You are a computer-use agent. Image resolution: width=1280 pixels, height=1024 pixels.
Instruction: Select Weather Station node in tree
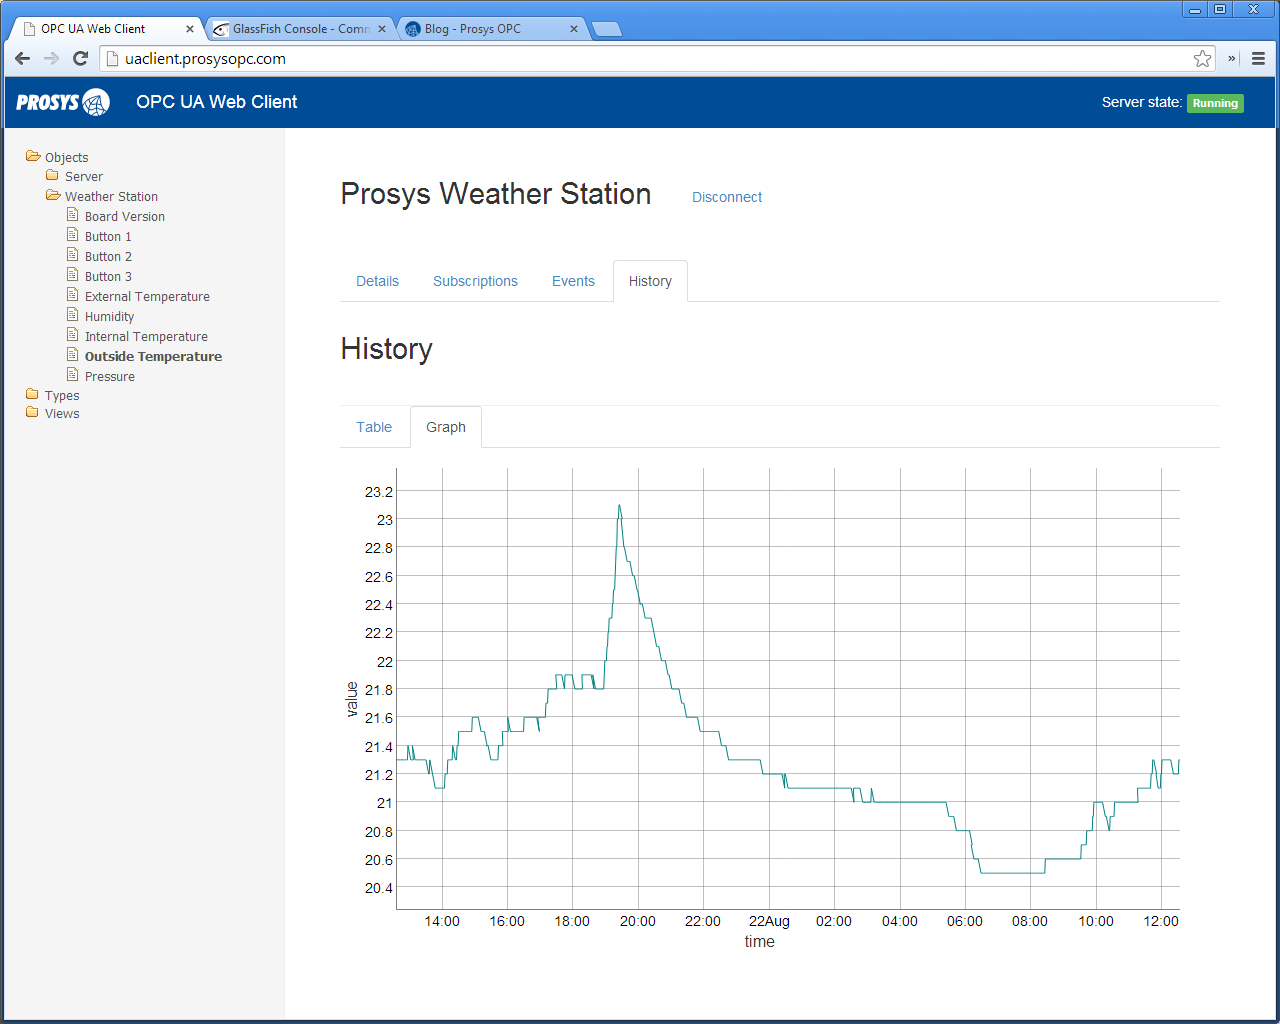pyautogui.click(x=111, y=196)
